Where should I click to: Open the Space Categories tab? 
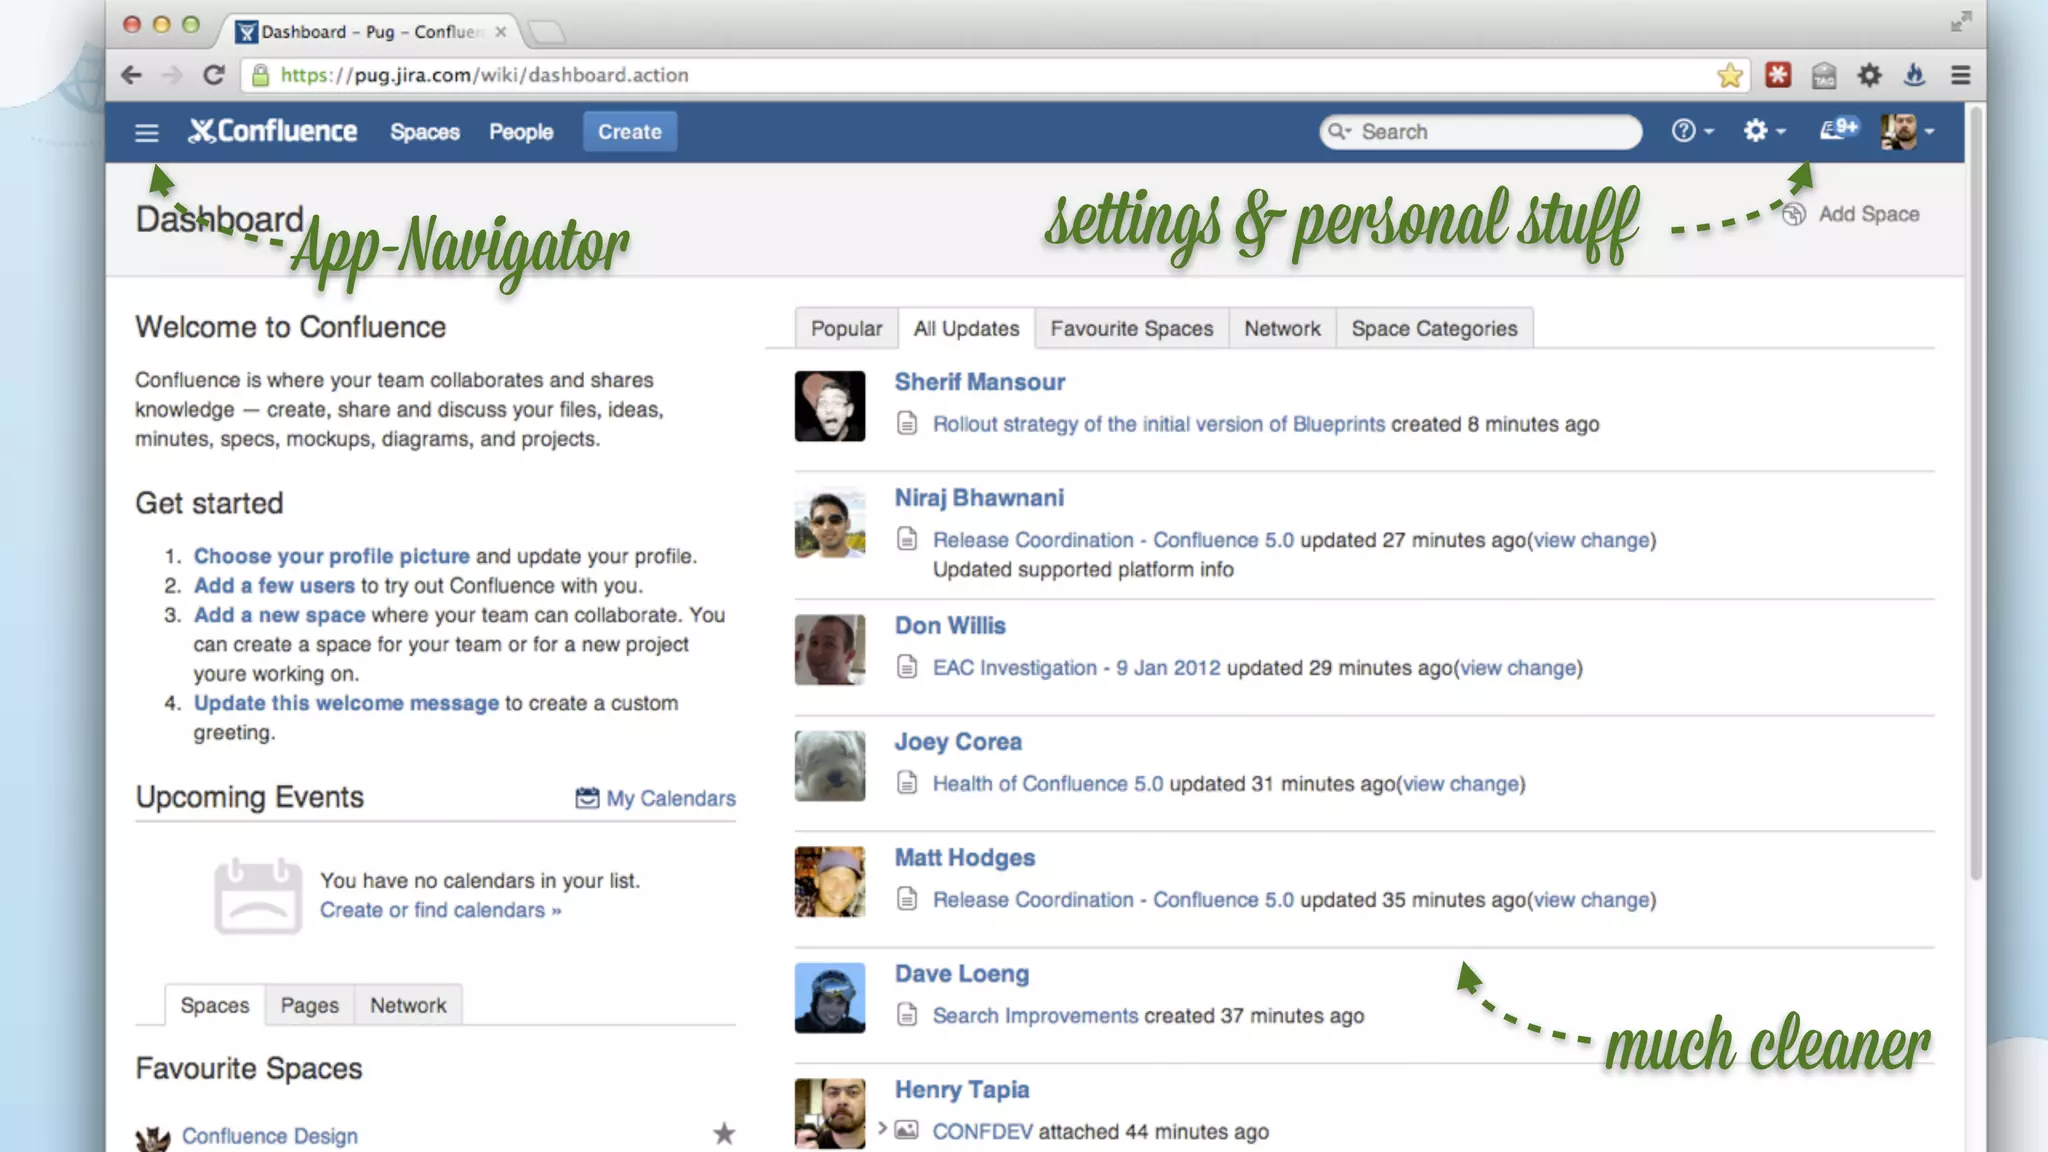tap(1434, 328)
